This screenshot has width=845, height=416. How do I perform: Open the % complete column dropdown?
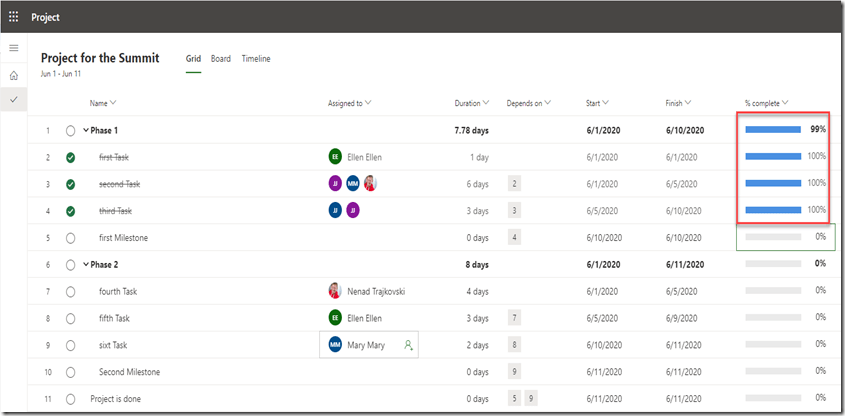coord(785,103)
